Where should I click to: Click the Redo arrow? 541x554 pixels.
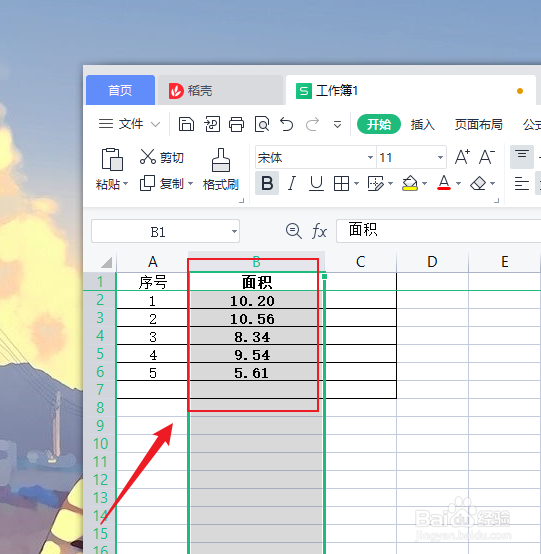(312, 124)
